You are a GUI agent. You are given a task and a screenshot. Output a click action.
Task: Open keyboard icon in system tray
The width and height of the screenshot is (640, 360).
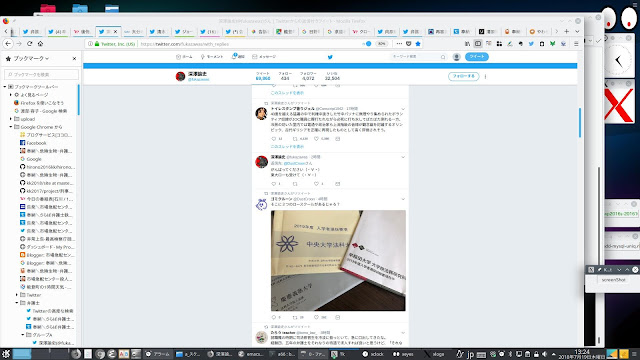(x=481, y=354)
